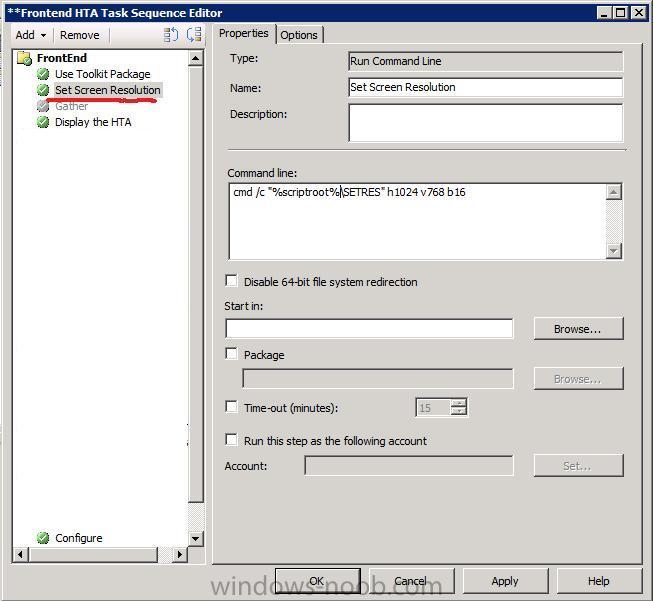The image size is (653, 601).
Task: Click the time-out minutes value field
Action: (x=433, y=408)
